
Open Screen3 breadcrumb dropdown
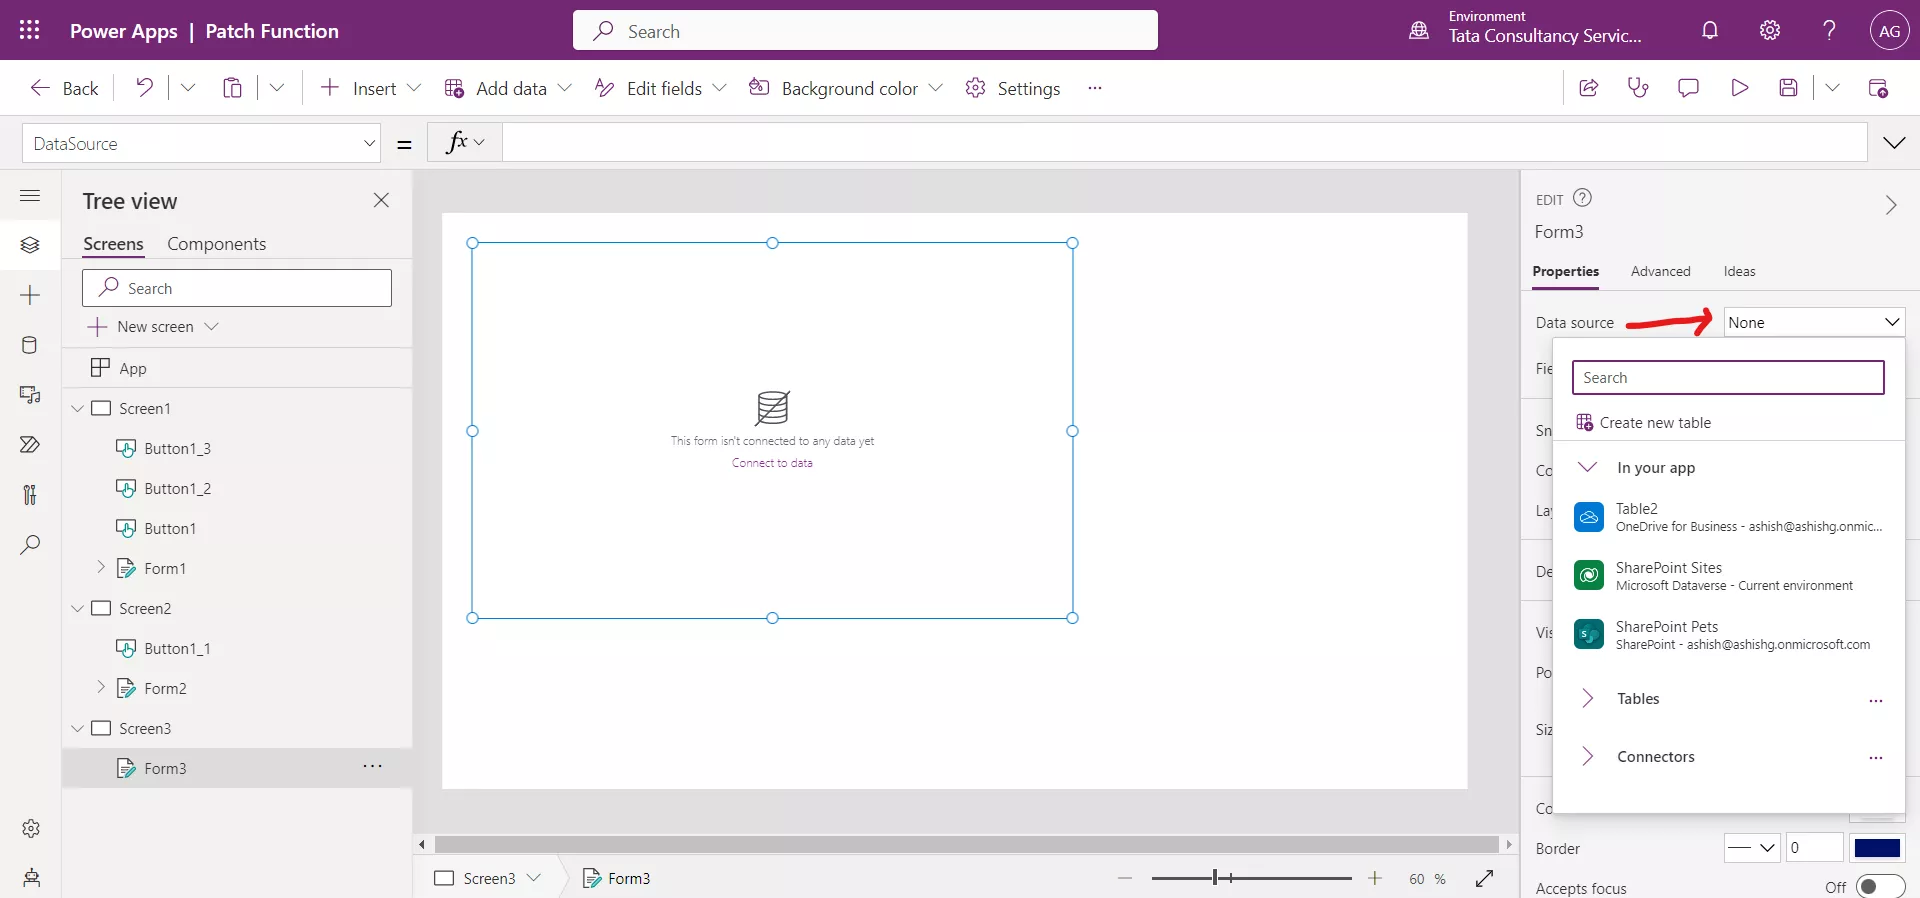coord(534,877)
